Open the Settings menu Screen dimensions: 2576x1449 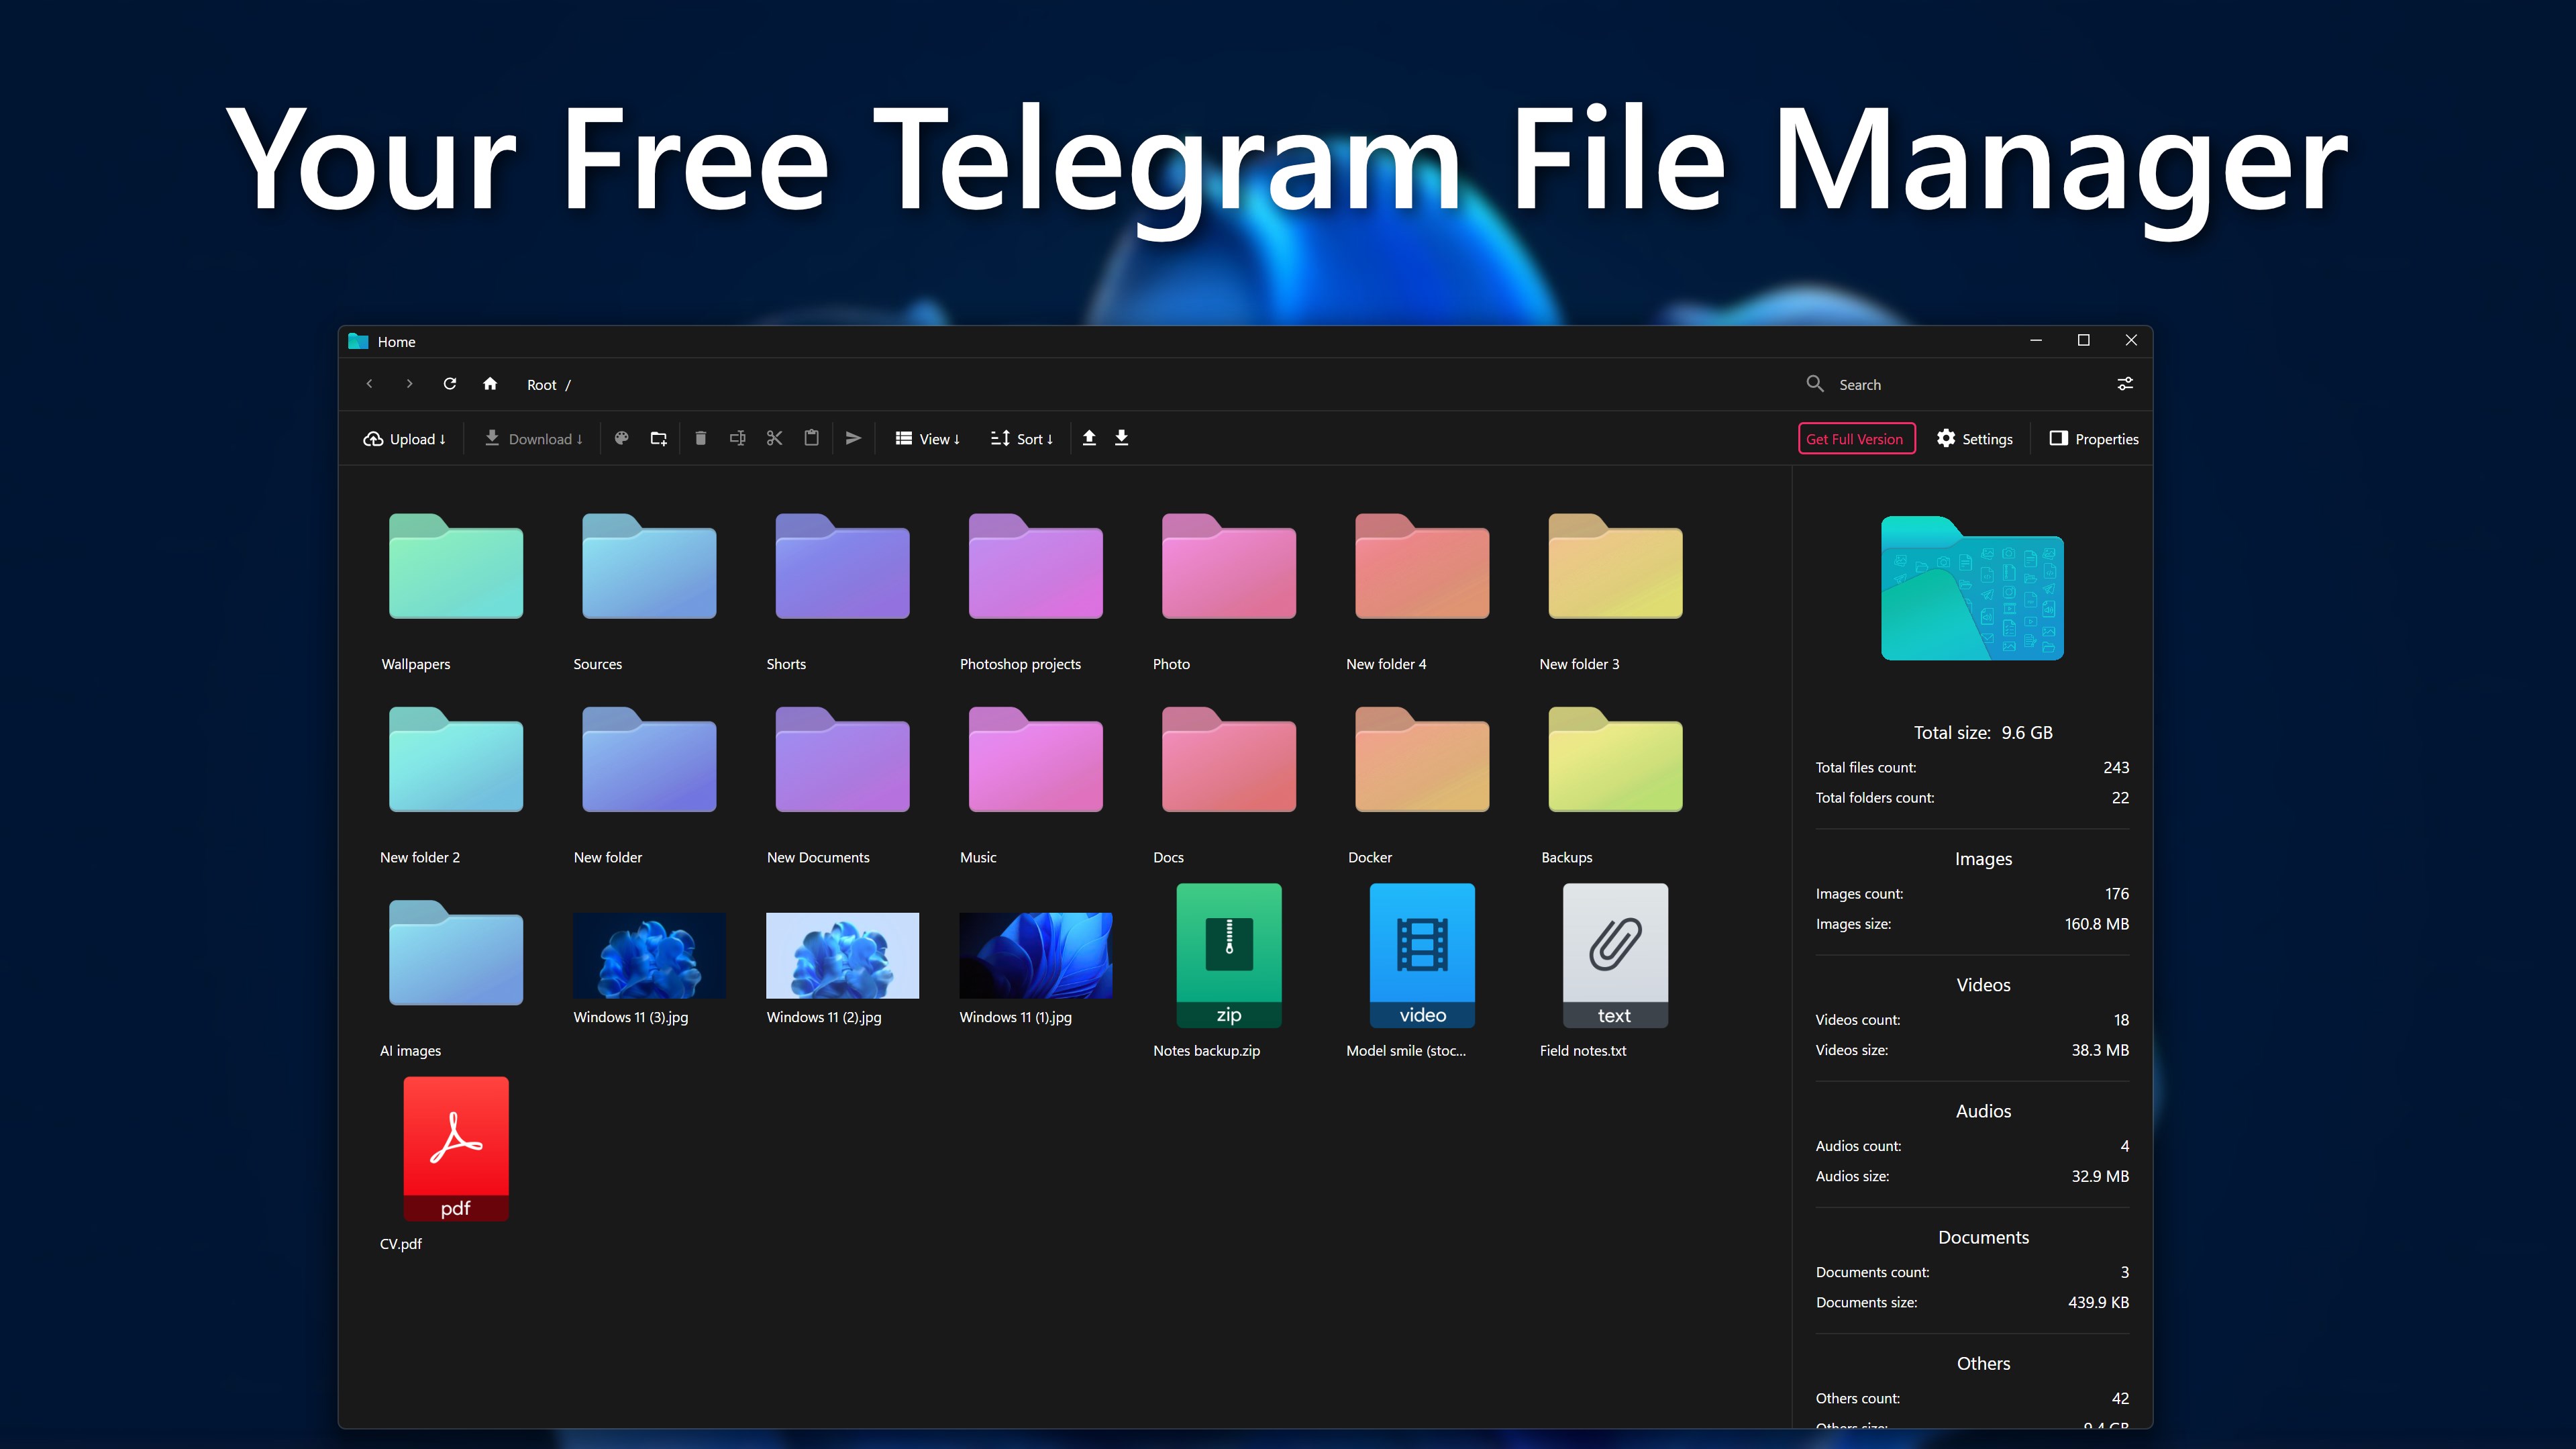[1974, 439]
